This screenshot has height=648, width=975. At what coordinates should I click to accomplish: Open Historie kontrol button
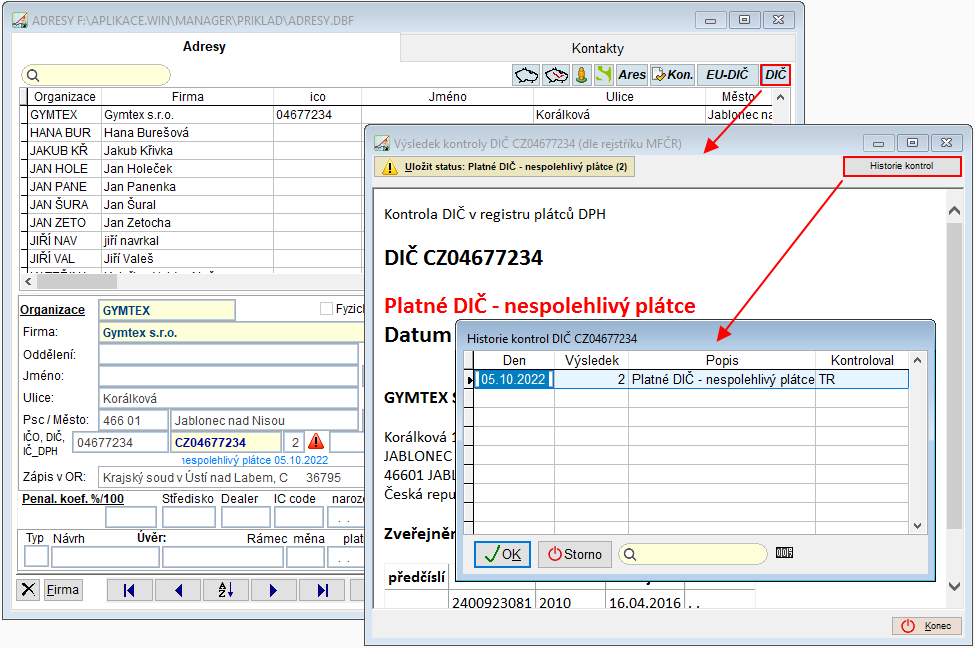pyautogui.click(x=902, y=166)
